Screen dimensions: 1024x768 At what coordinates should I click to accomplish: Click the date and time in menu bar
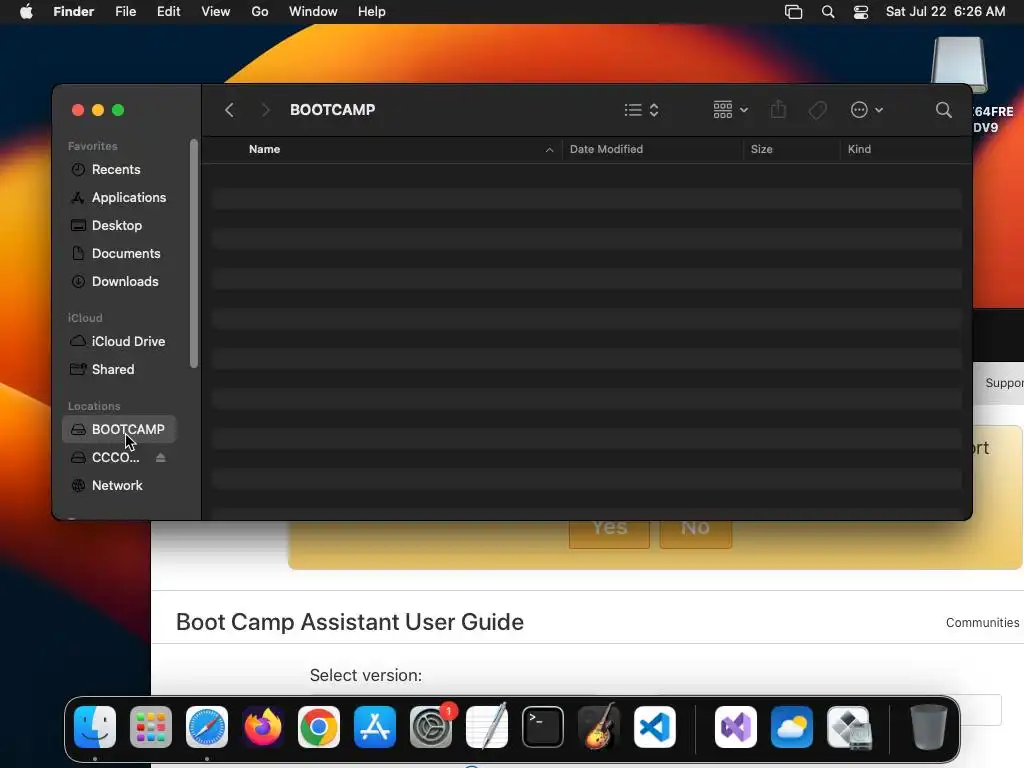945,12
